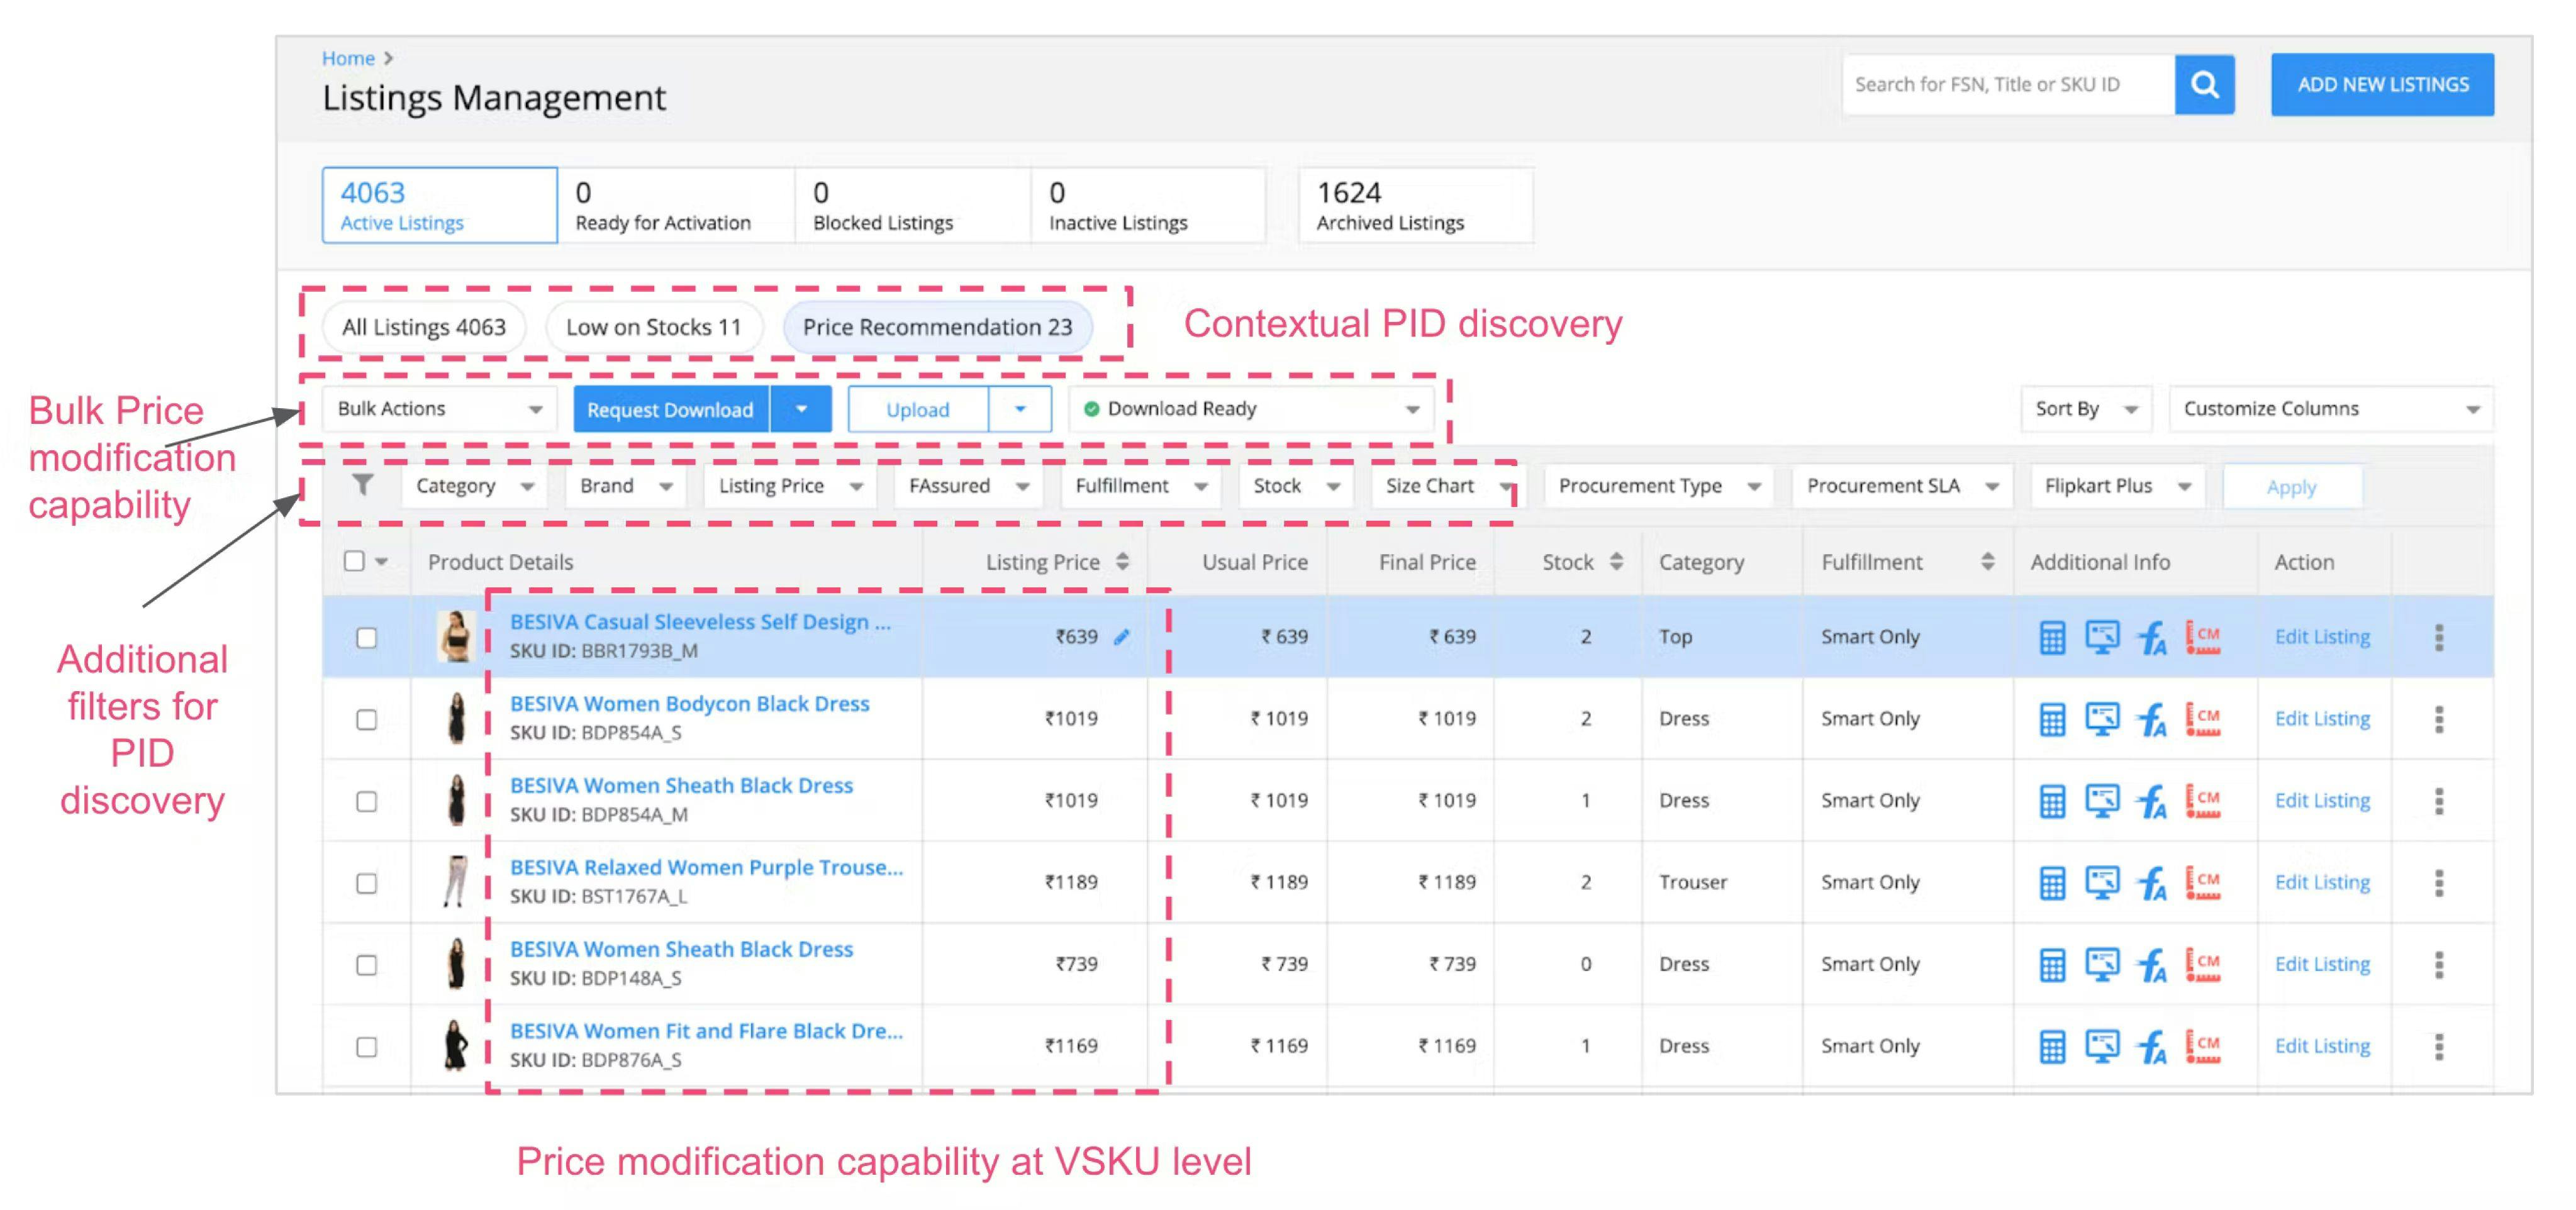Open BESIVA Women Bodycon Black Dress link
This screenshot has width=2576, height=1210.
690,704
